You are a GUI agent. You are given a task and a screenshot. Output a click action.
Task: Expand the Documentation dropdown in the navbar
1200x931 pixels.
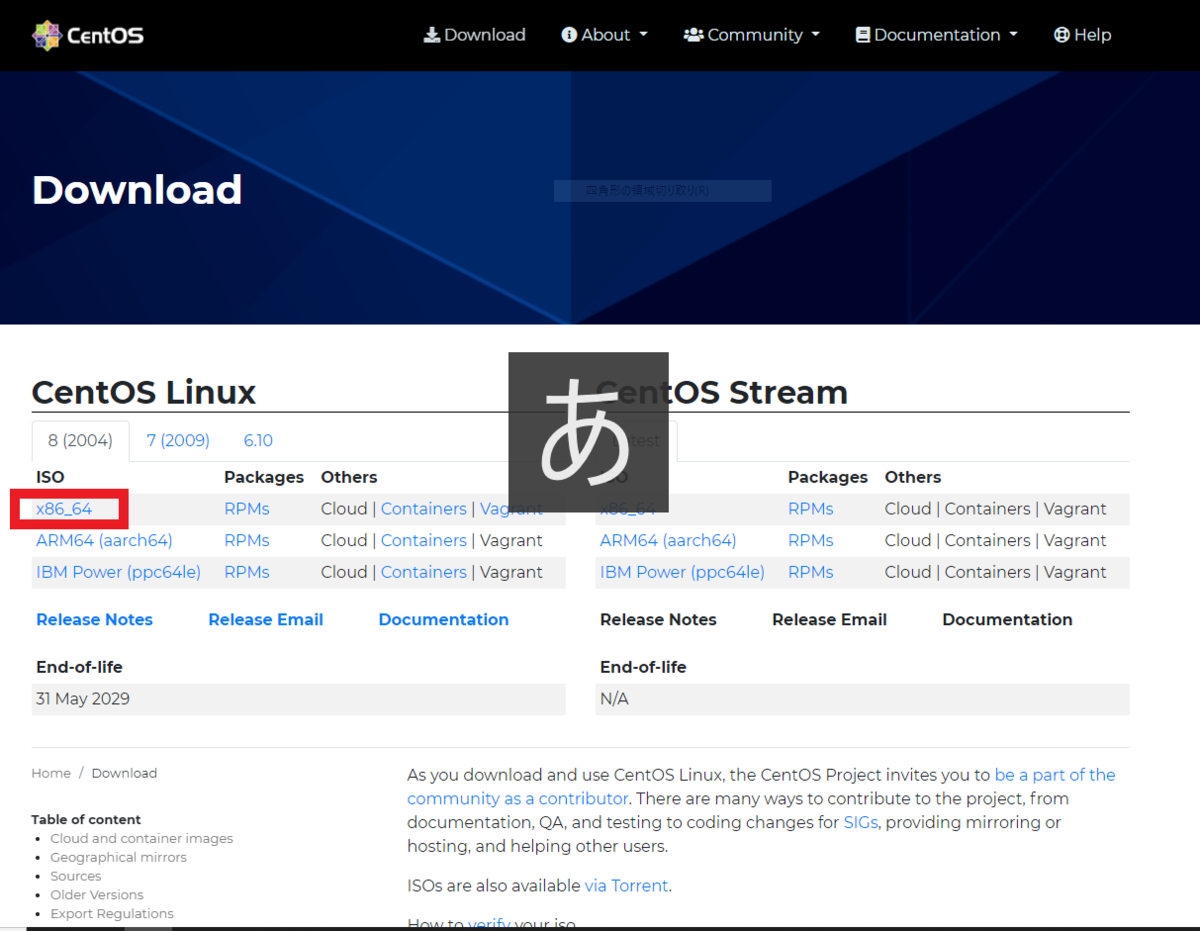coord(937,35)
